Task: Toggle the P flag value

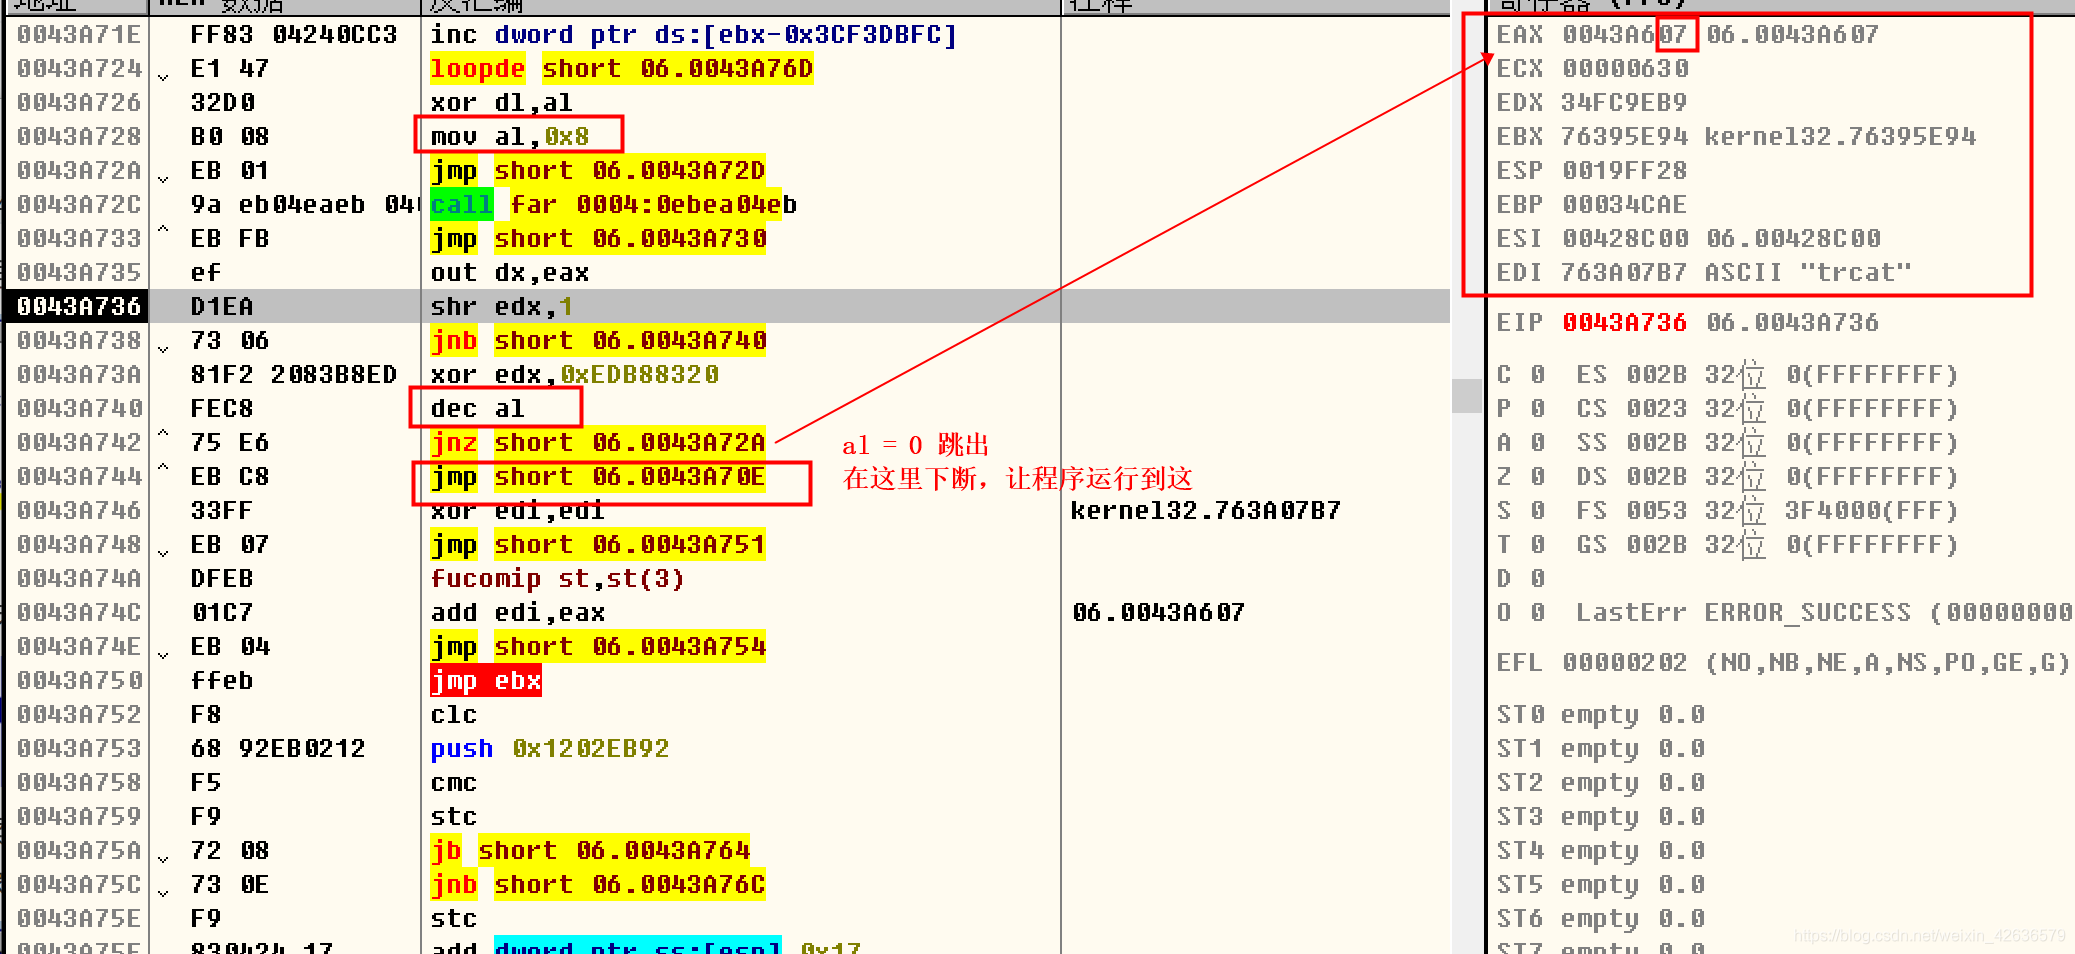Action: point(1538,409)
